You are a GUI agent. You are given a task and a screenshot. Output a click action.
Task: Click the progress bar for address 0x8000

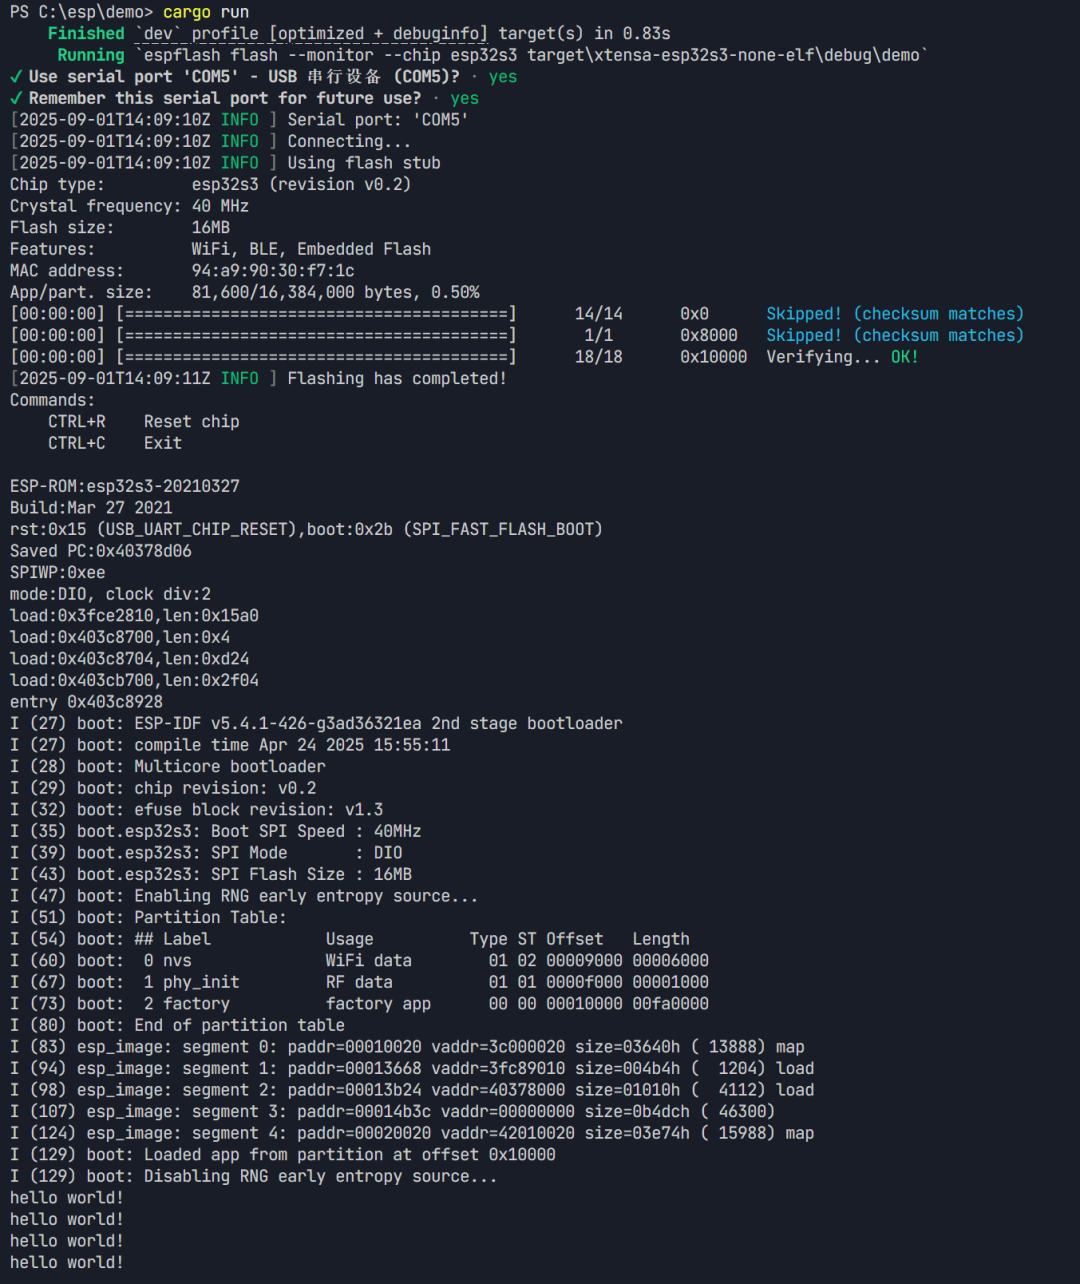(316, 336)
